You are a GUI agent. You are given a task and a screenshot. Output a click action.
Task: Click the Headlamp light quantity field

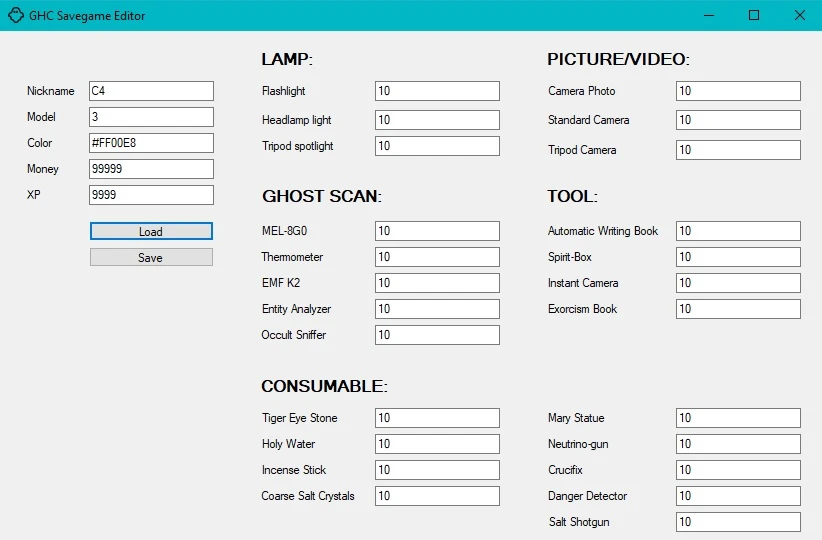[437, 120]
